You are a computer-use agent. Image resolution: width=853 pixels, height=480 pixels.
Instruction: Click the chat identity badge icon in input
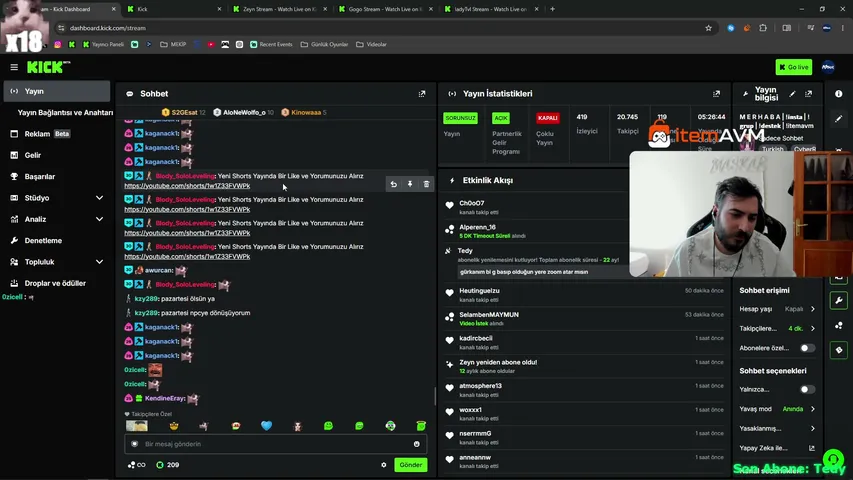click(x=135, y=444)
